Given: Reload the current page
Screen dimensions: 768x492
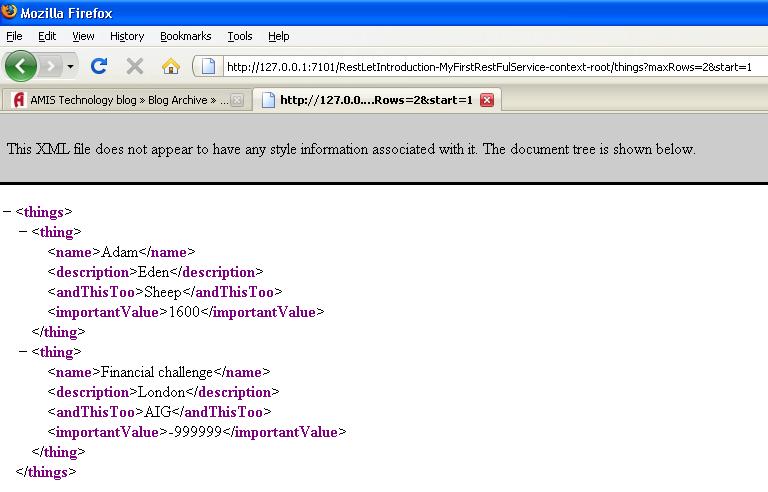Looking at the screenshot, I should point(99,66).
